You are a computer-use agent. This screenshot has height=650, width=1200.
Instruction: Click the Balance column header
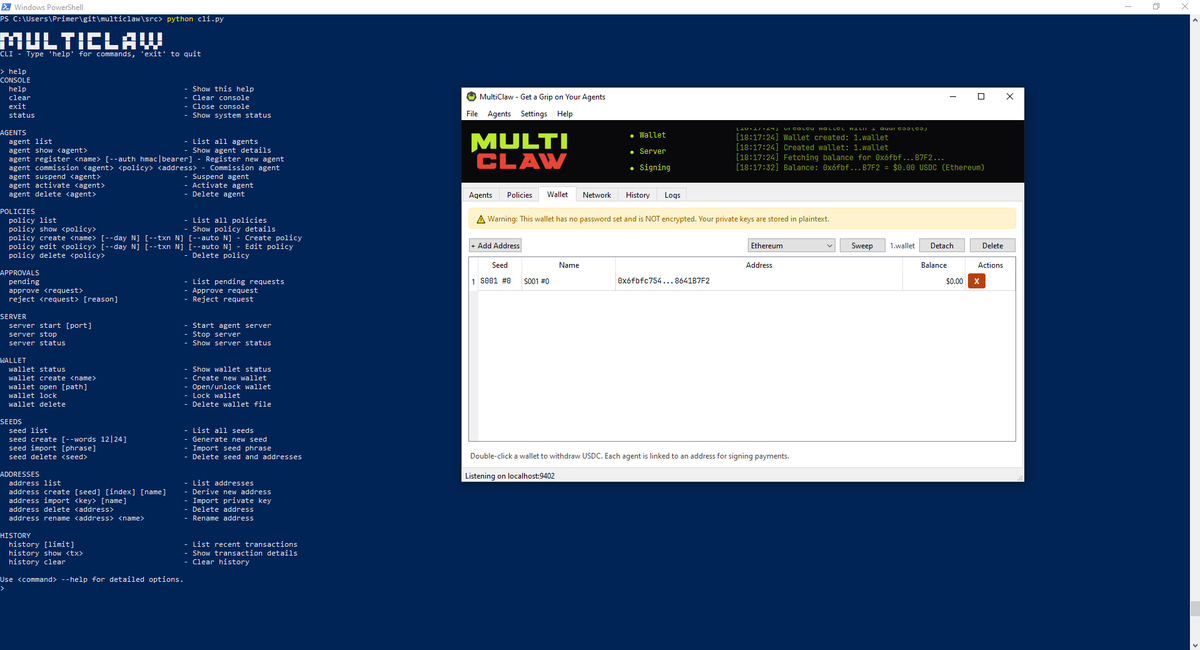coord(933,265)
